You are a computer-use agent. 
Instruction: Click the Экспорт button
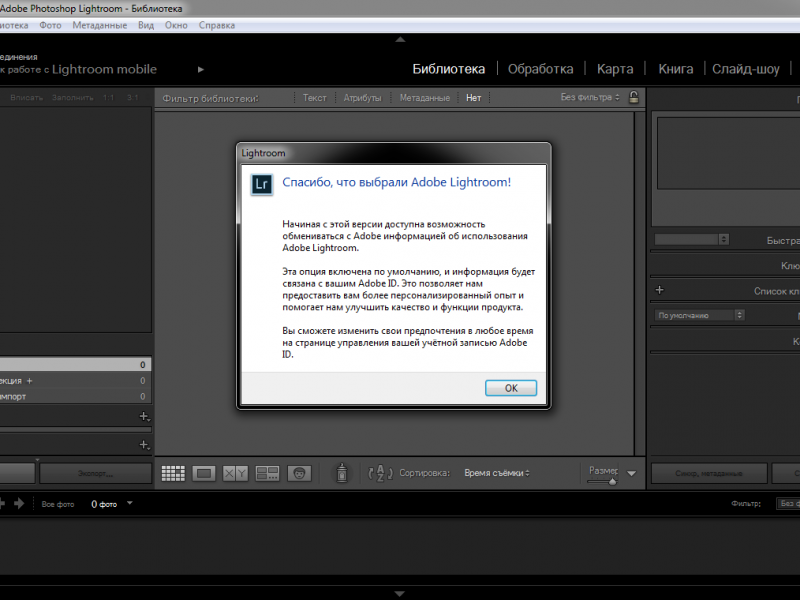click(95, 473)
